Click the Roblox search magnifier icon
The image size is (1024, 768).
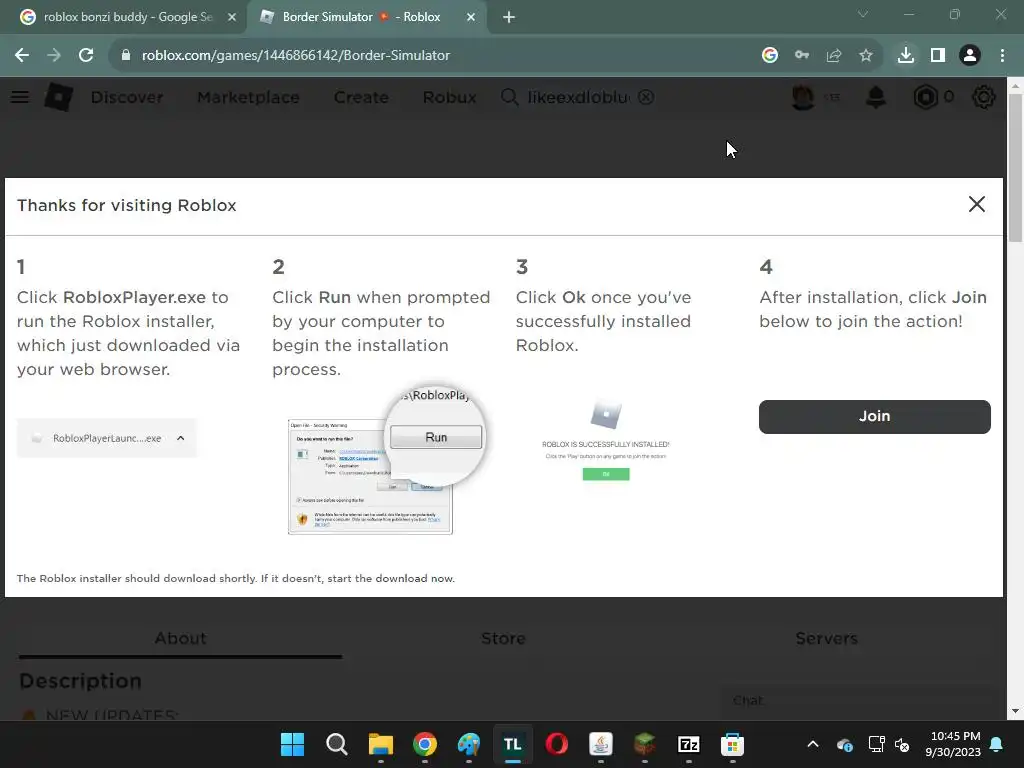coord(509,97)
